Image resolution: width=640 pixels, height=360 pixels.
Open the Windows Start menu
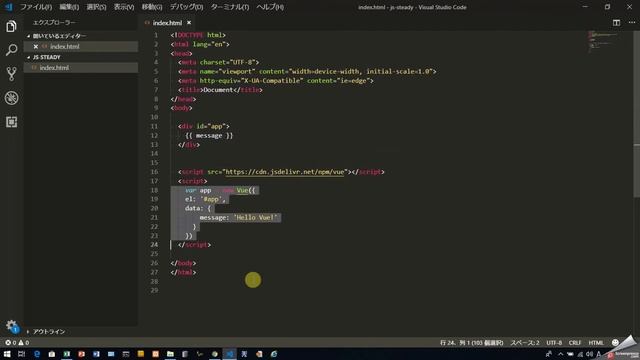(7, 354)
